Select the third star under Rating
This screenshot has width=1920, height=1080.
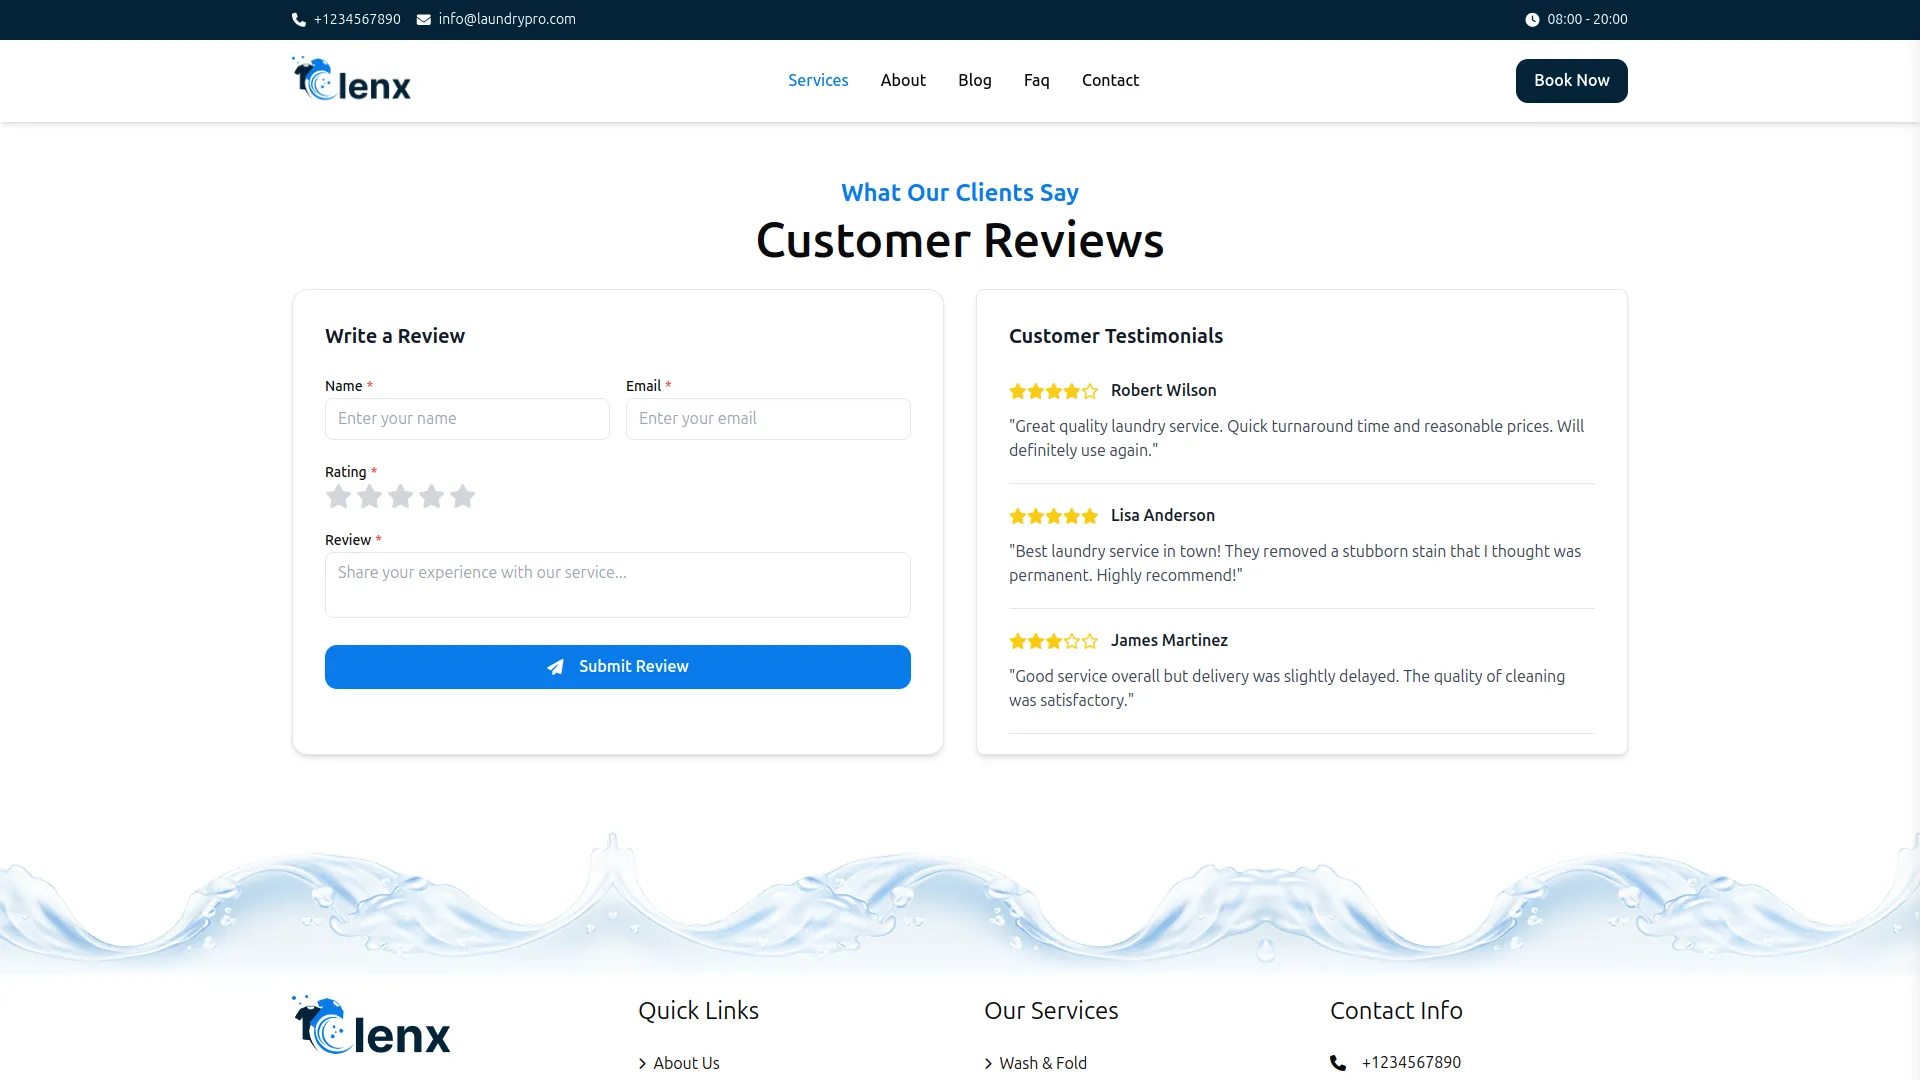click(x=400, y=496)
